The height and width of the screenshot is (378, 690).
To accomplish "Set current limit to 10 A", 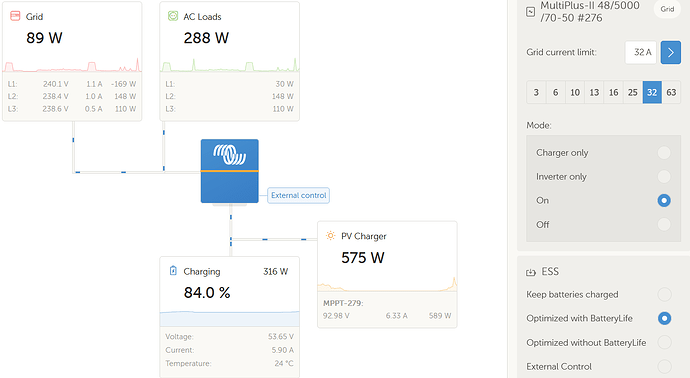I will (575, 92).
